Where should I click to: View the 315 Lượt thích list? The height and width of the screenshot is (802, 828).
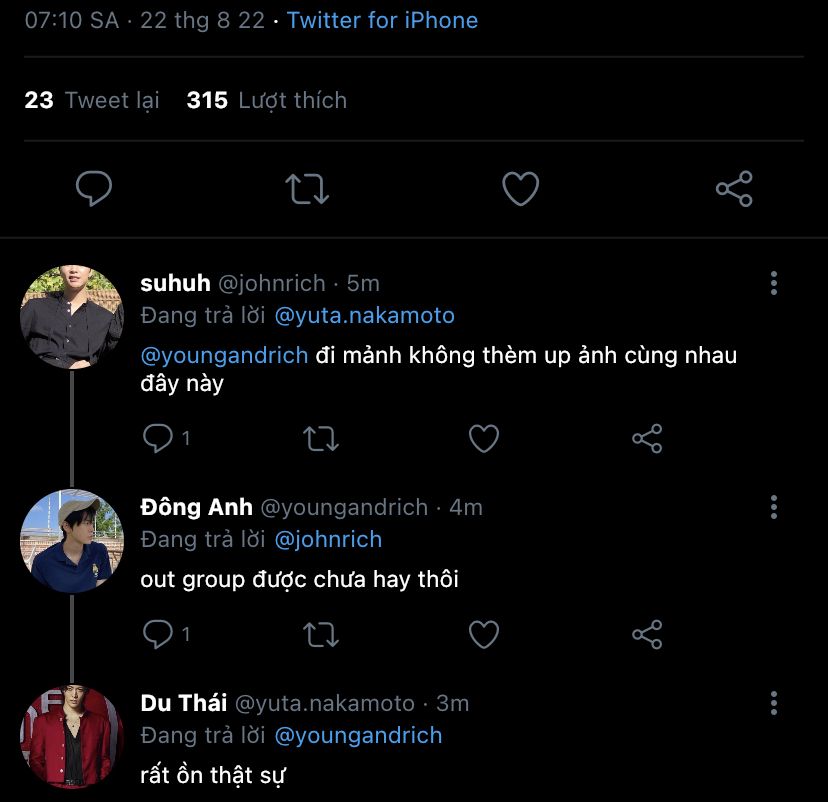(x=266, y=100)
